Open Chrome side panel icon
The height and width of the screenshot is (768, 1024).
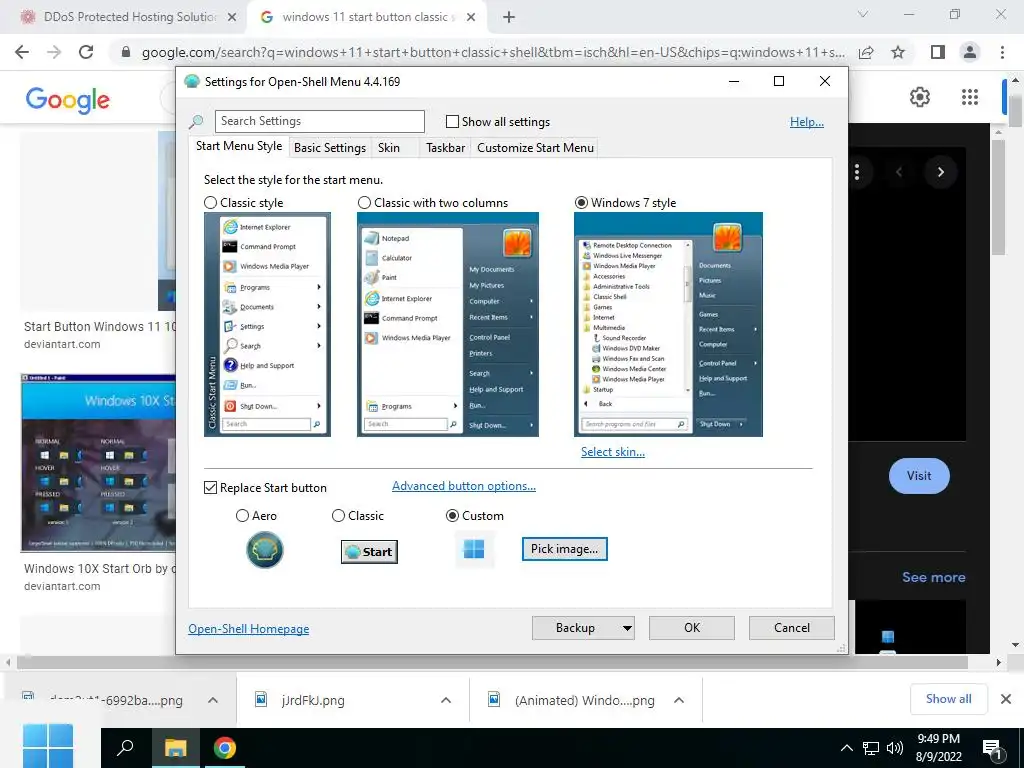pos(938,52)
